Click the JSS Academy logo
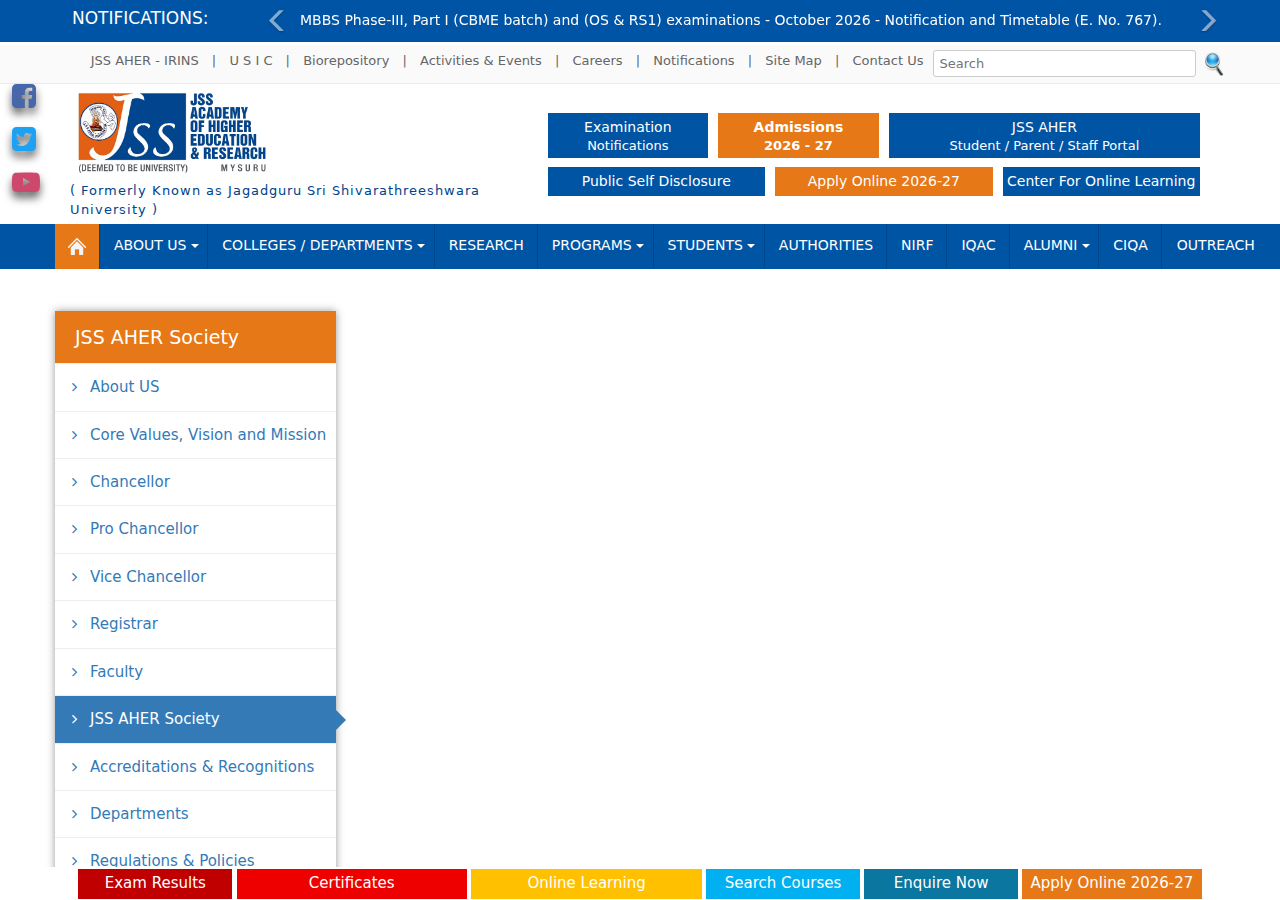The image size is (1280, 900). [x=173, y=133]
